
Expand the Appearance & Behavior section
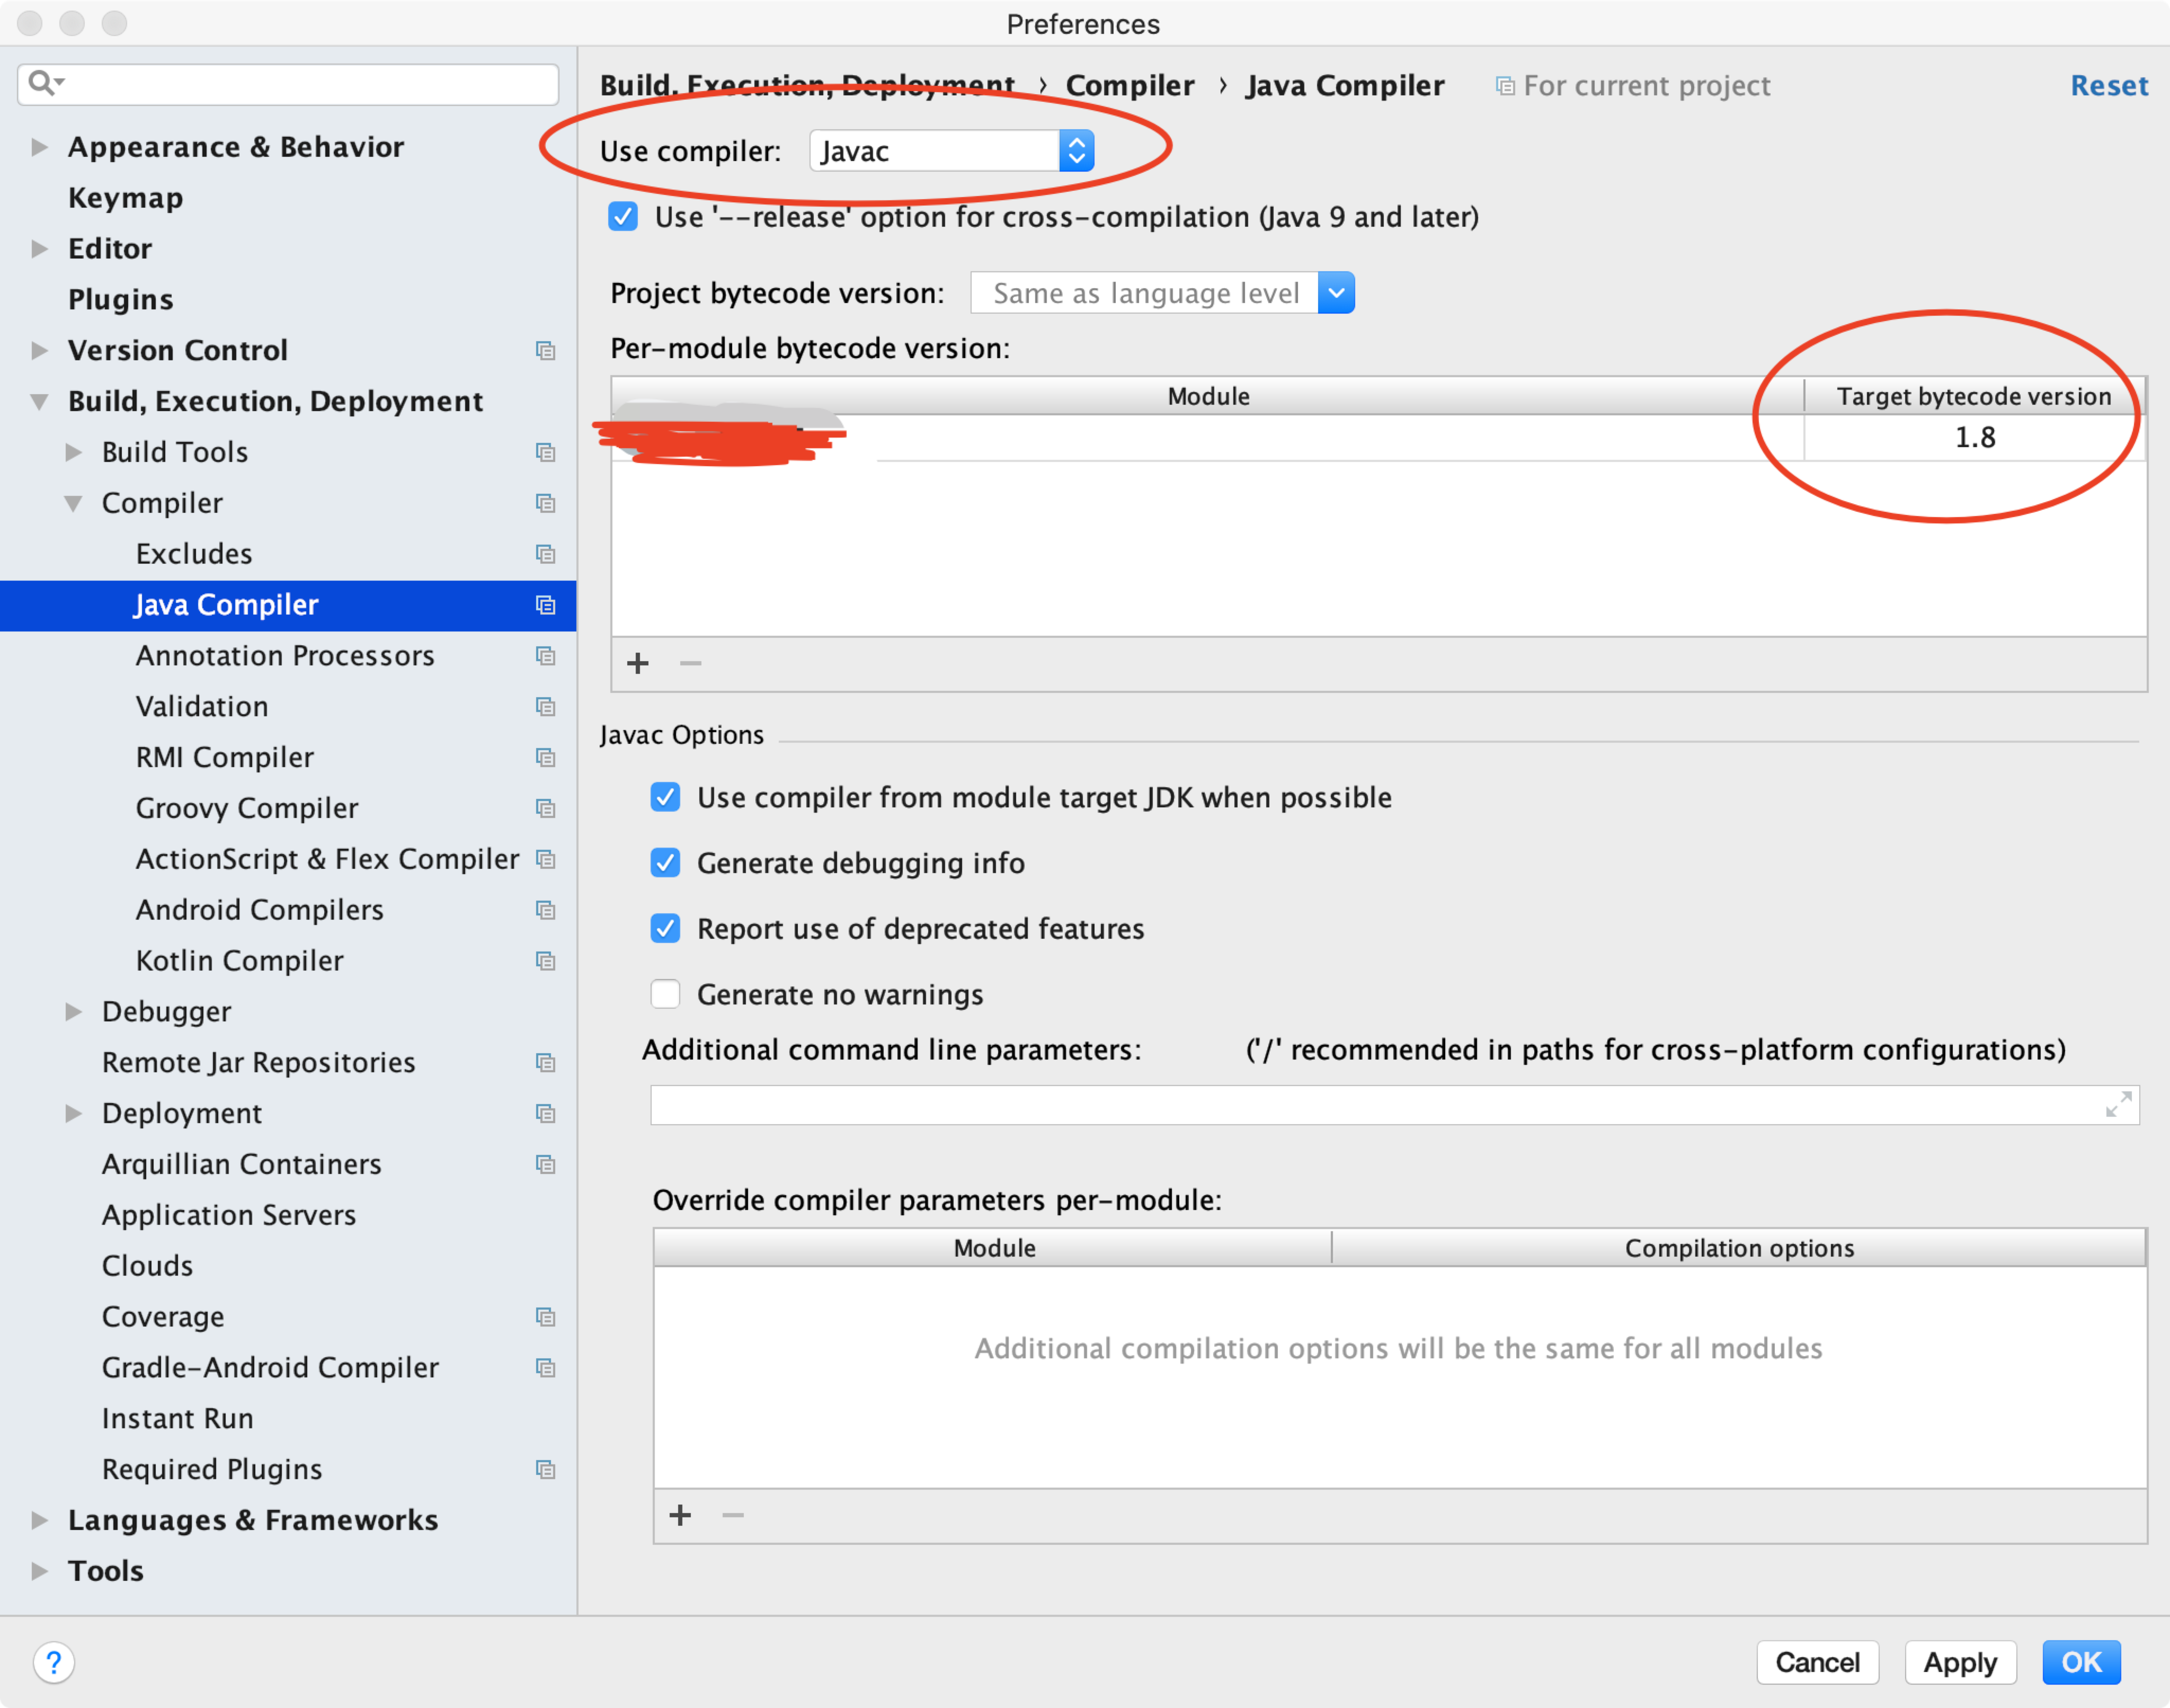tap(39, 147)
